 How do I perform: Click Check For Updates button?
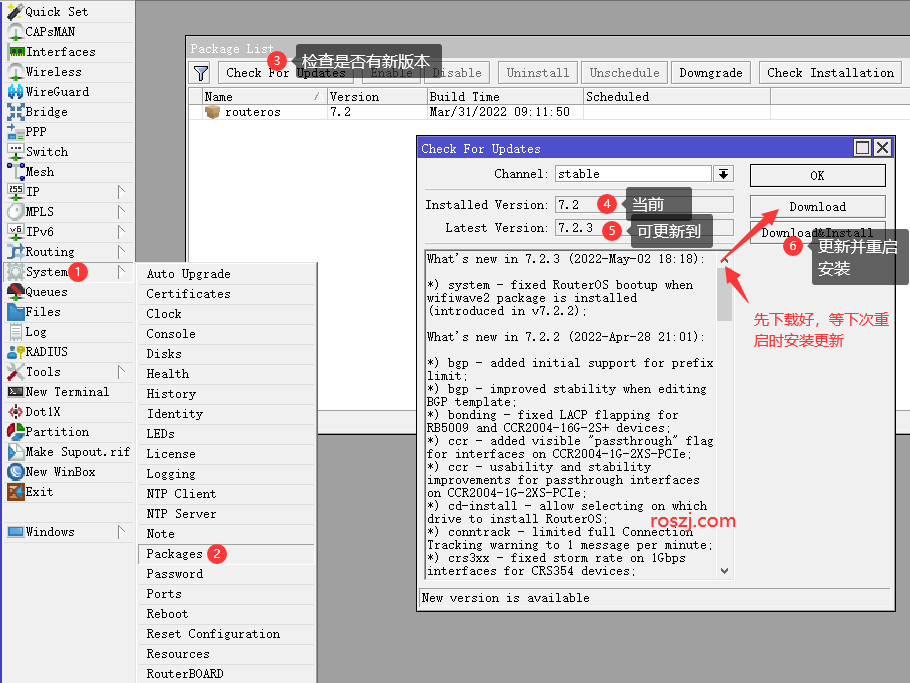286,73
